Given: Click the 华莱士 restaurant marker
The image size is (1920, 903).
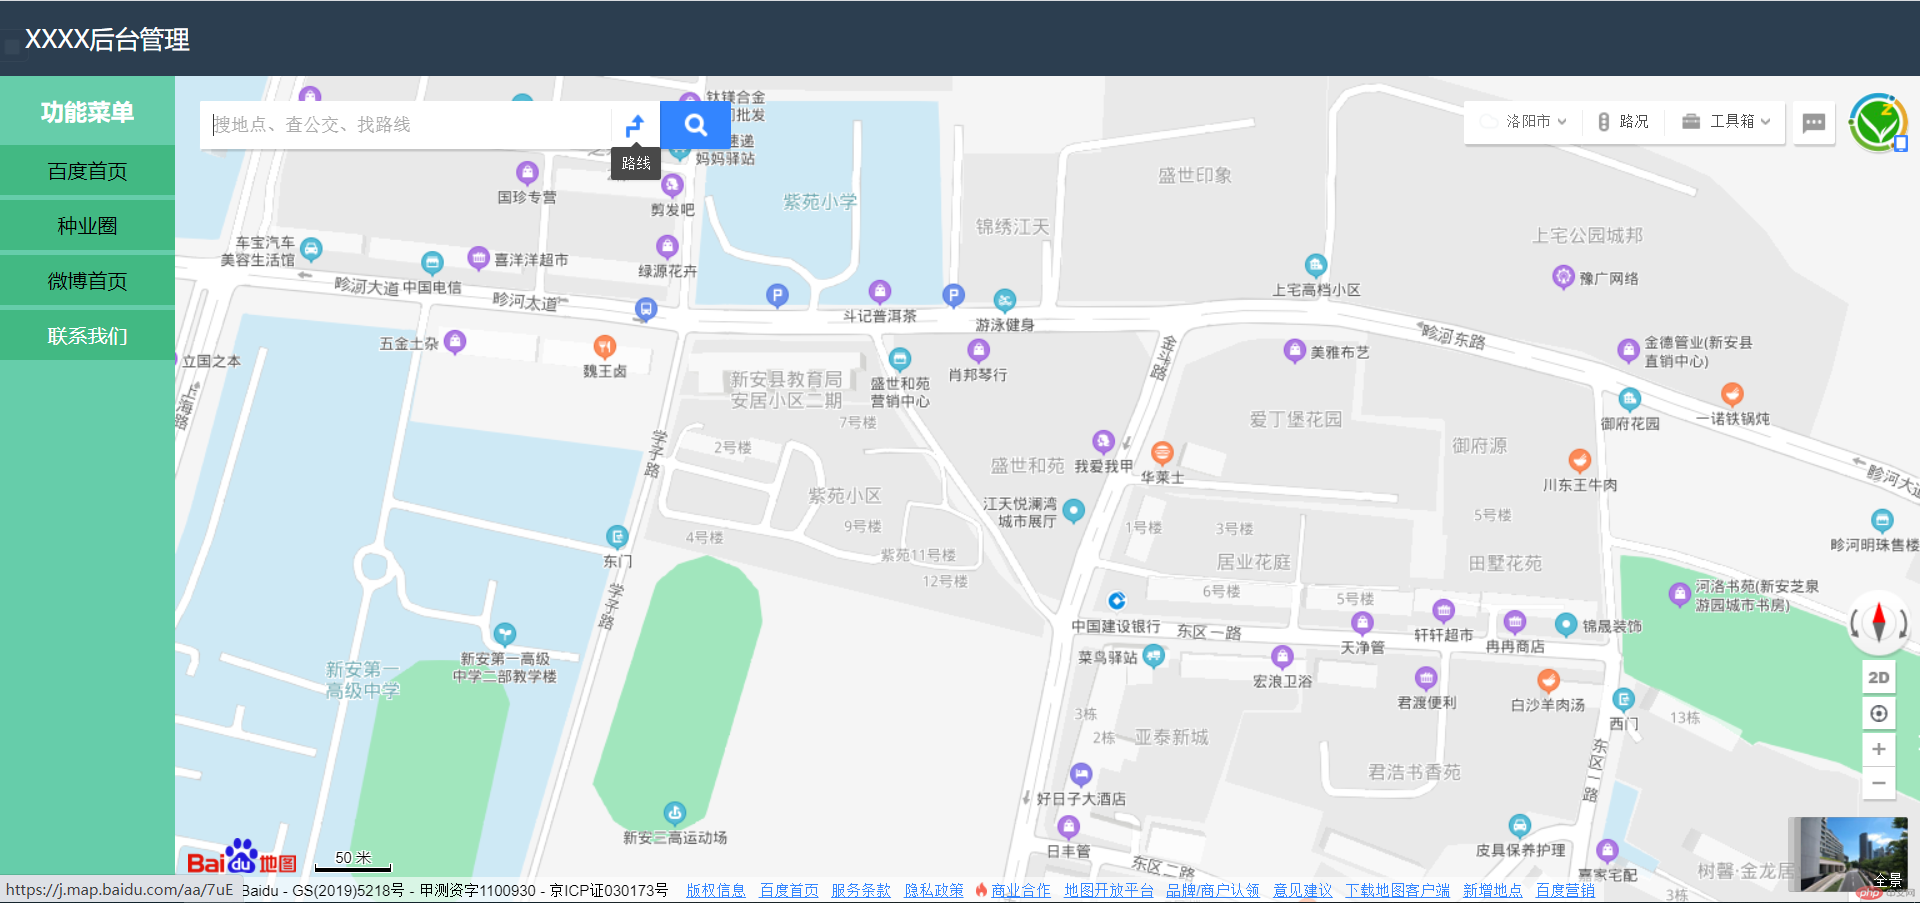Looking at the screenshot, I should (1162, 453).
